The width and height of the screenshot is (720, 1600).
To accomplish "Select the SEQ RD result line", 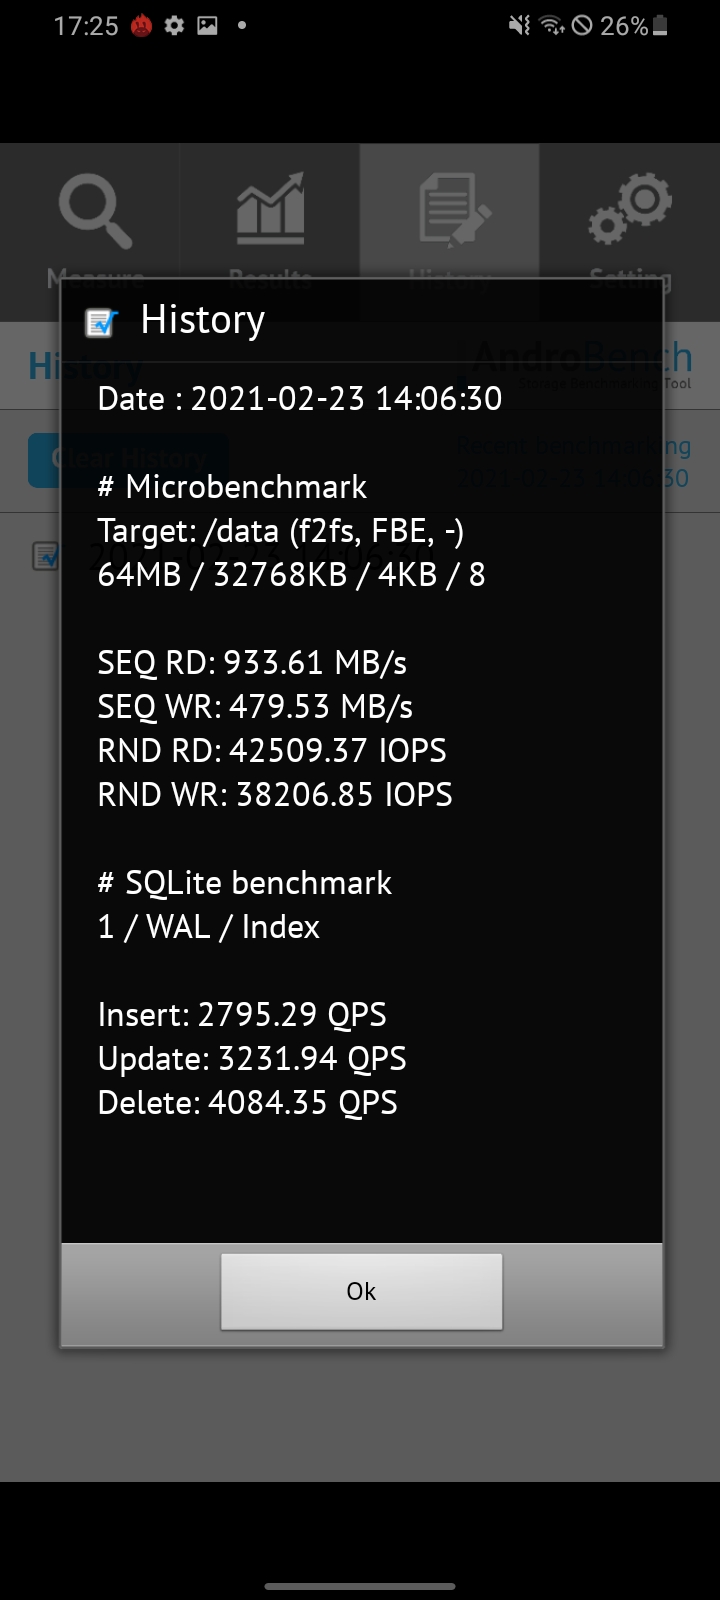I will point(252,663).
